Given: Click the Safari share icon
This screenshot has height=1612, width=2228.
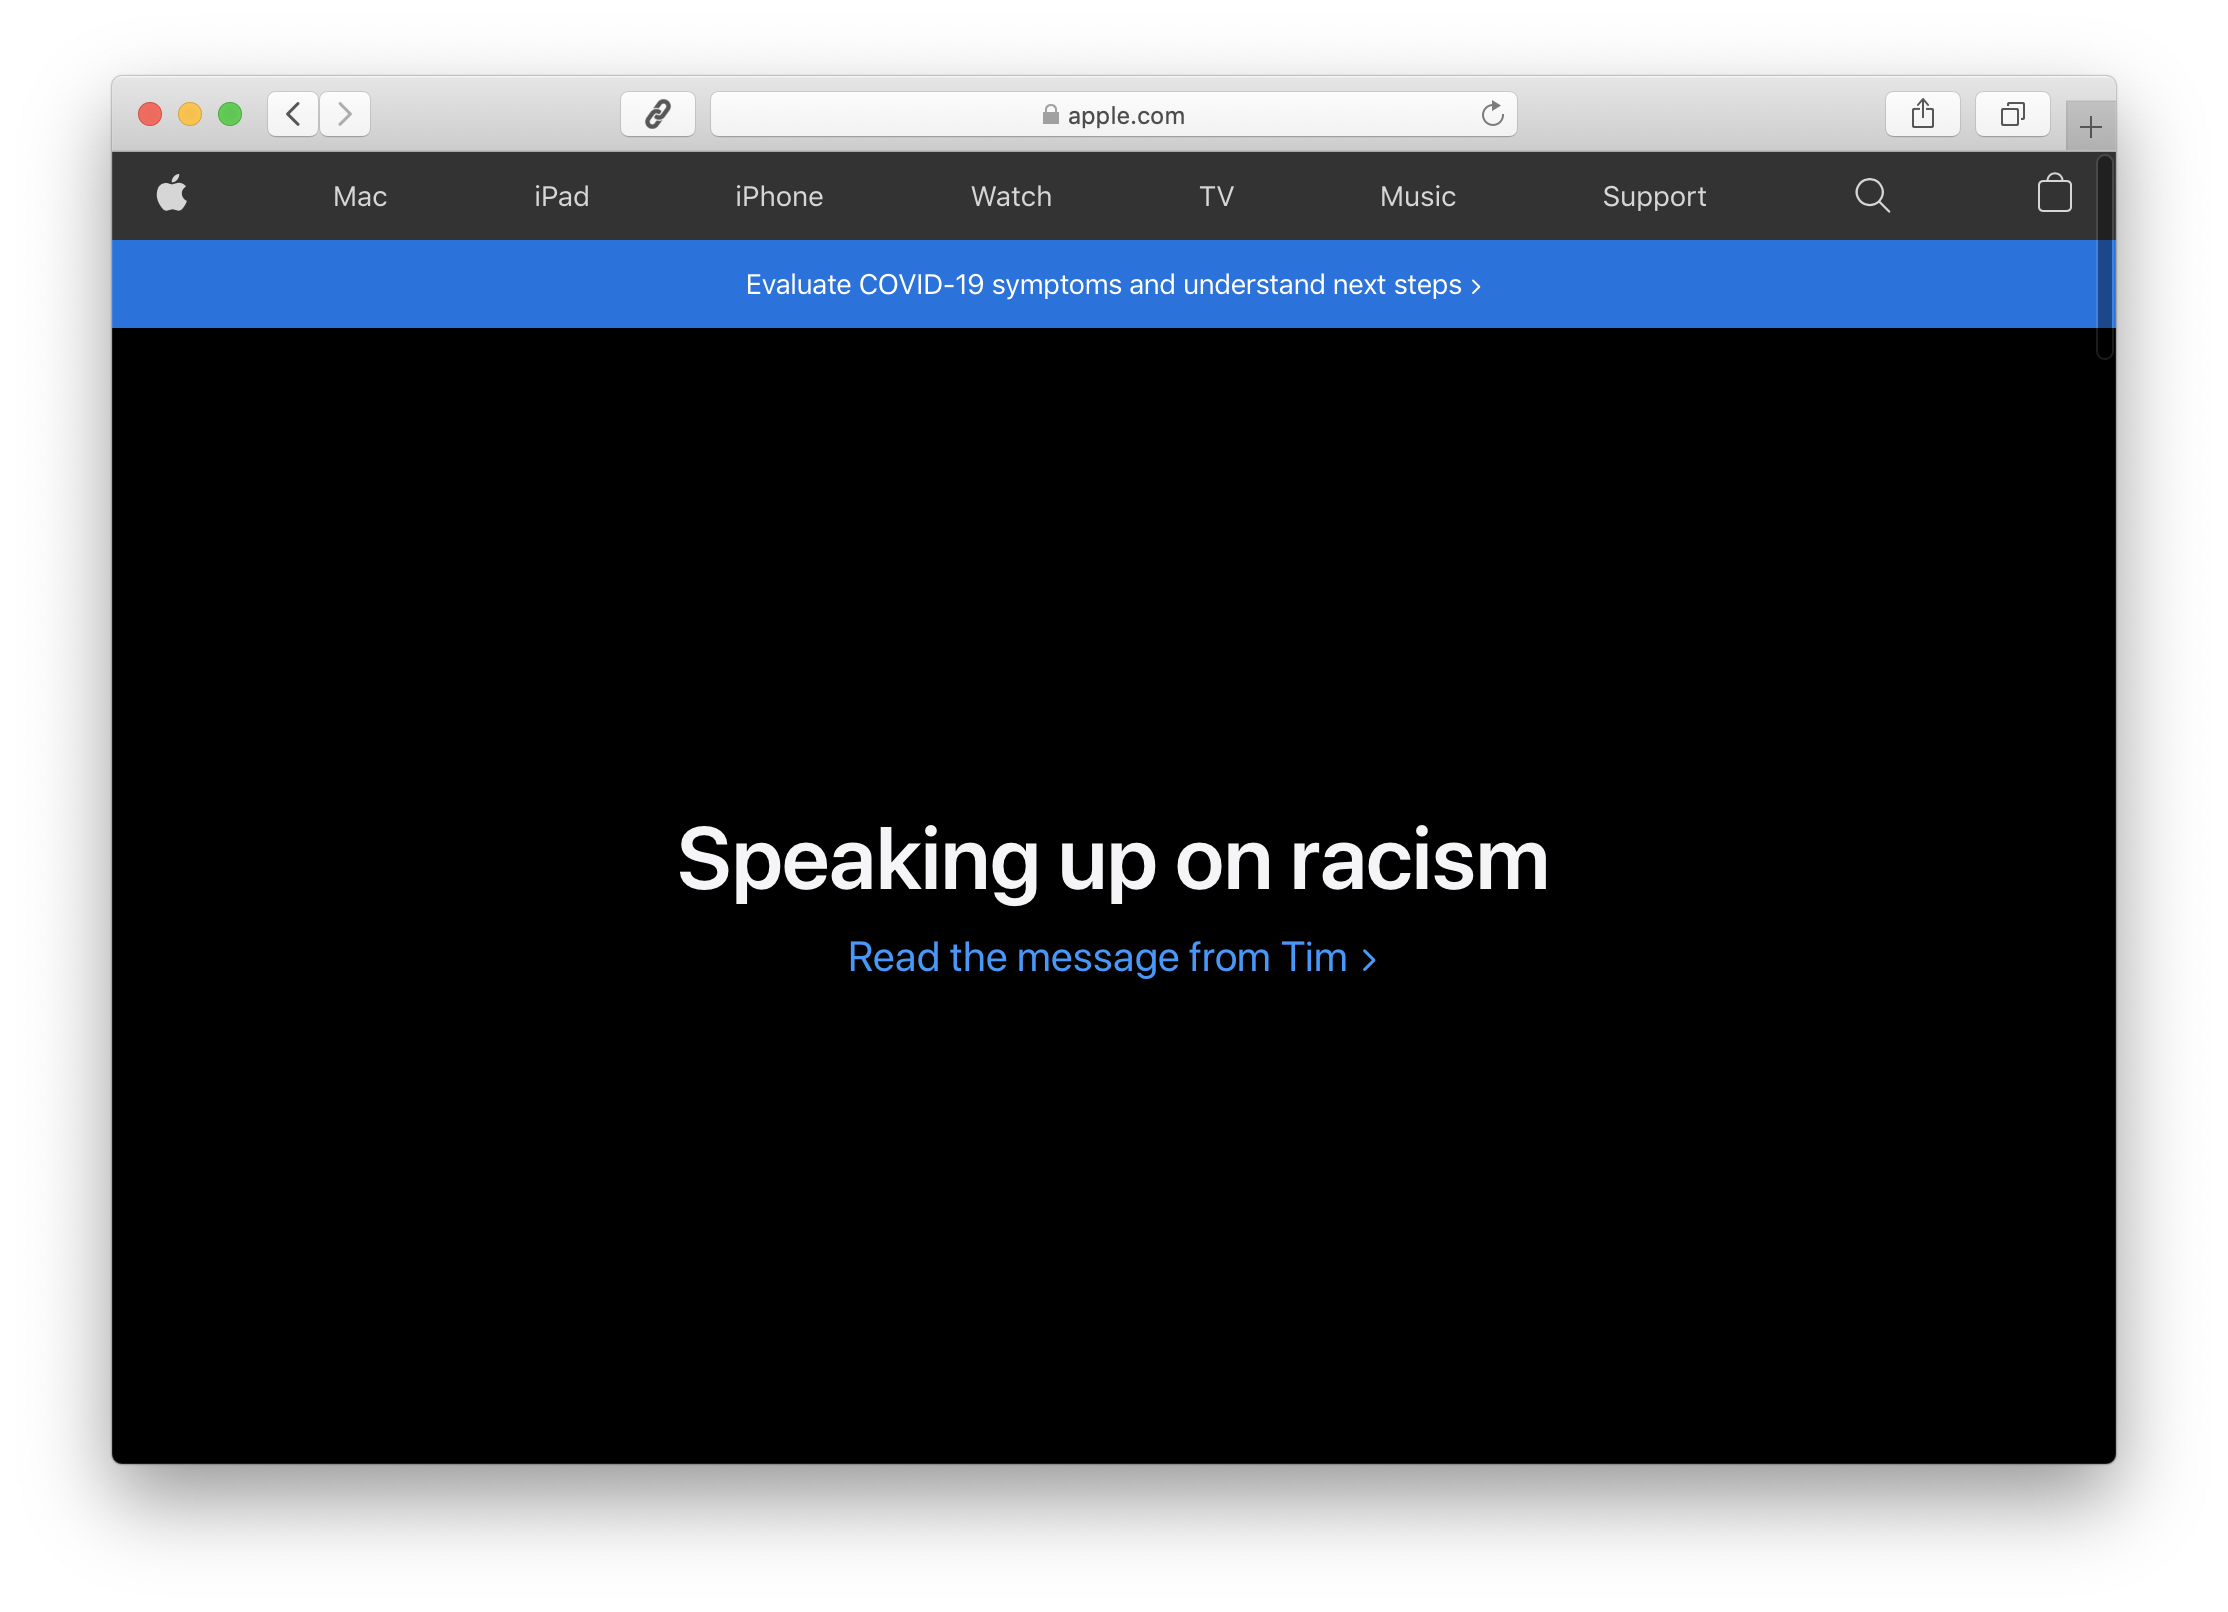Looking at the screenshot, I should point(1922,114).
